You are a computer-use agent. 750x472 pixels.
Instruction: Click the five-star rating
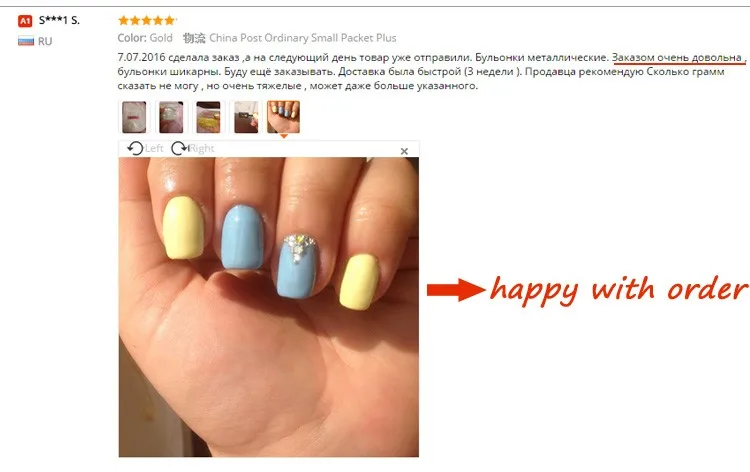coord(147,20)
